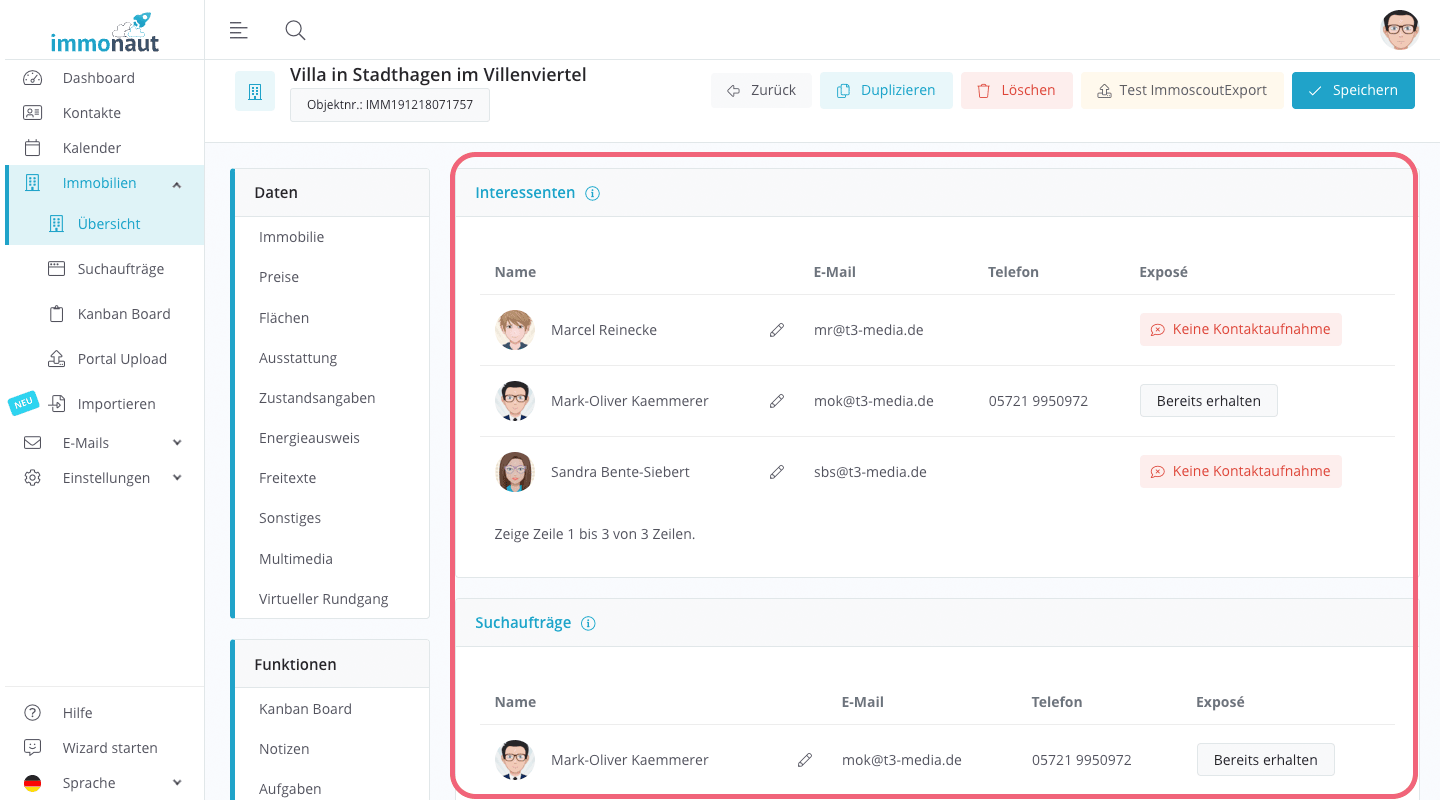Viewport: 1440px width, 800px height.
Task: Open the info icon beside Suchaufträge heading
Action: point(588,624)
